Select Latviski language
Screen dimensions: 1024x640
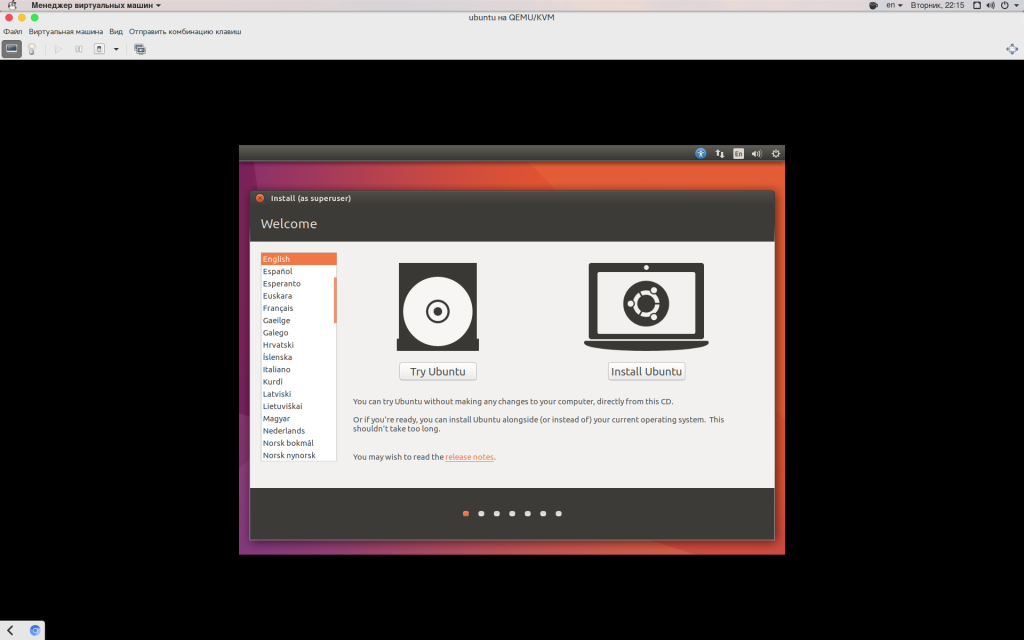tap(298, 394)
